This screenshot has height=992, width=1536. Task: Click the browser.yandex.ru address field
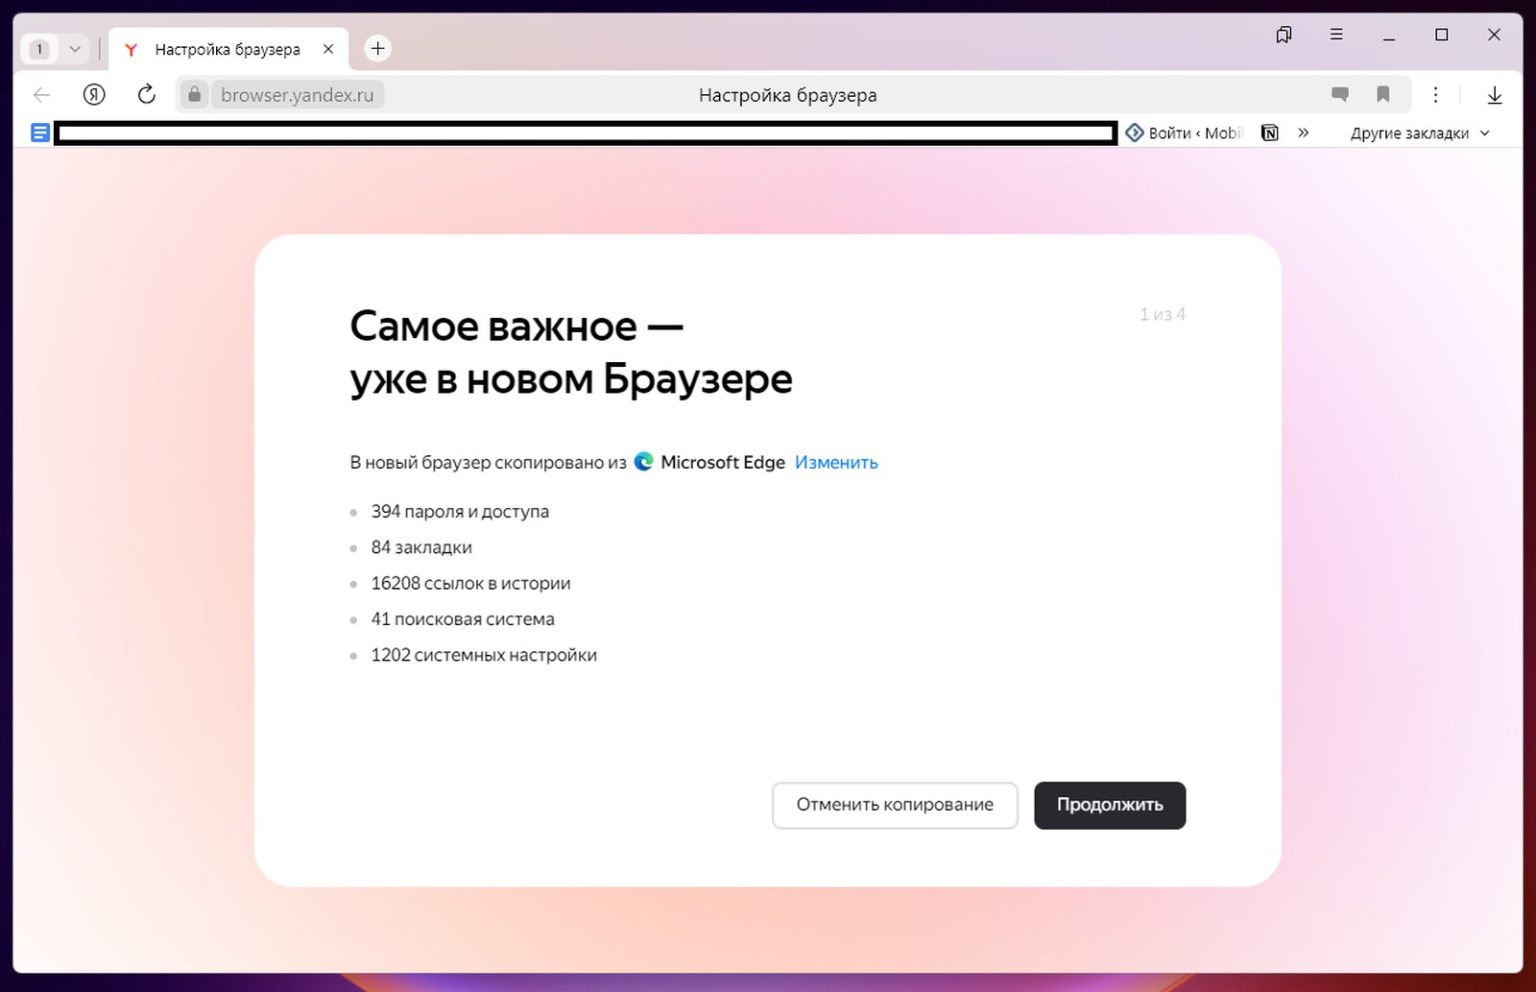click(x=297, y=95)
